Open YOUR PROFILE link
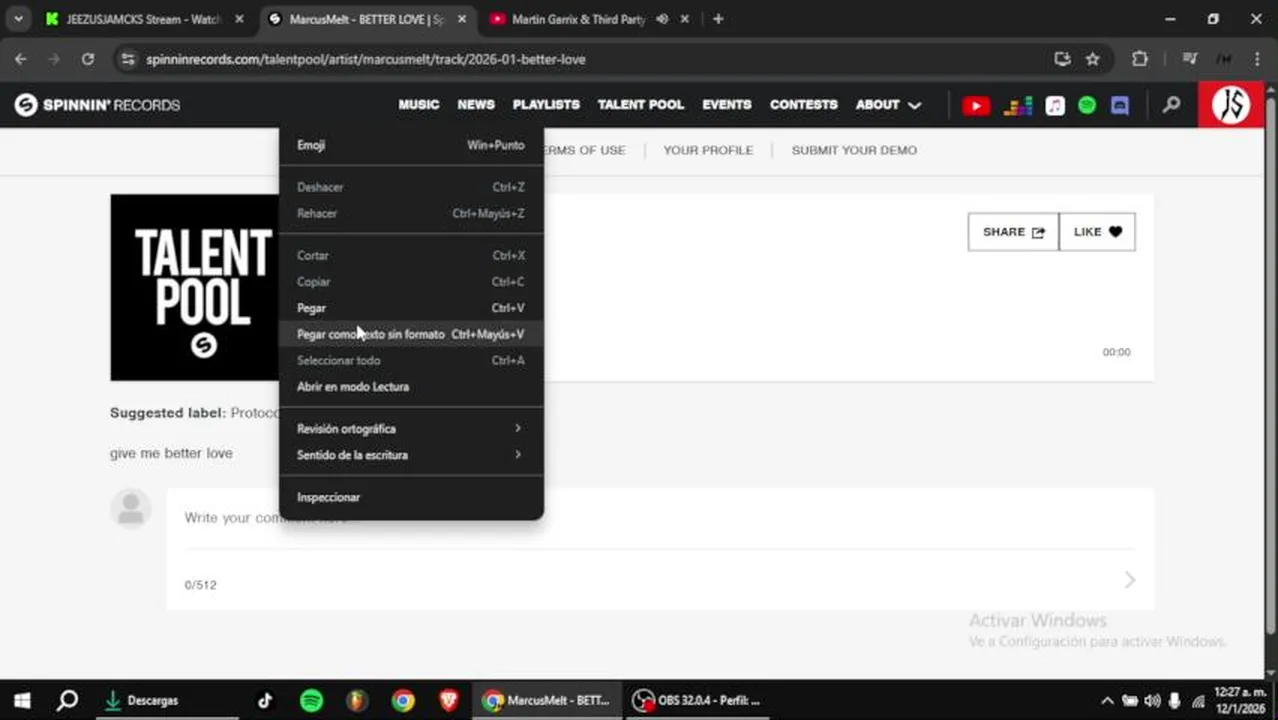1278x720 pixels. pyautogui.click(x=708, y=150)
